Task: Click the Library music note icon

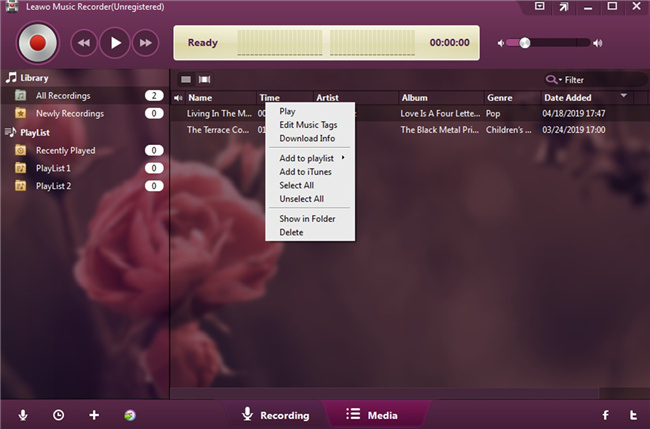Action: click(11, 78)
